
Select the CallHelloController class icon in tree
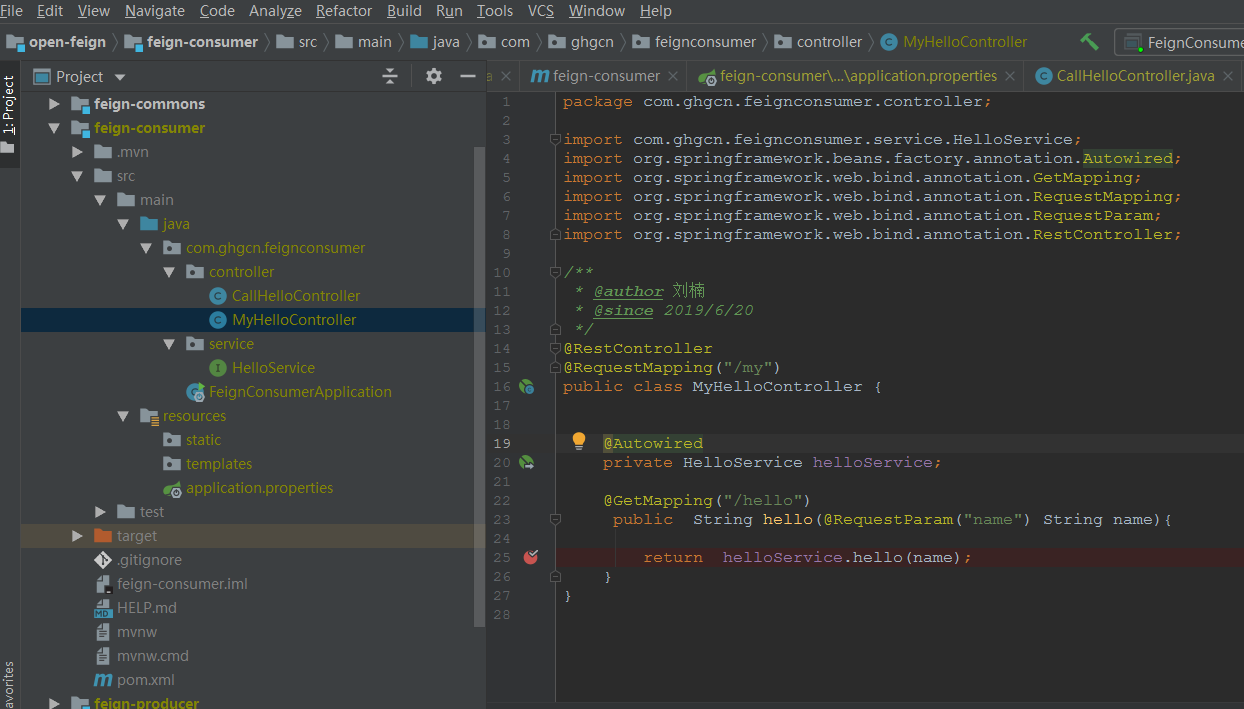(x=217, y=296)
